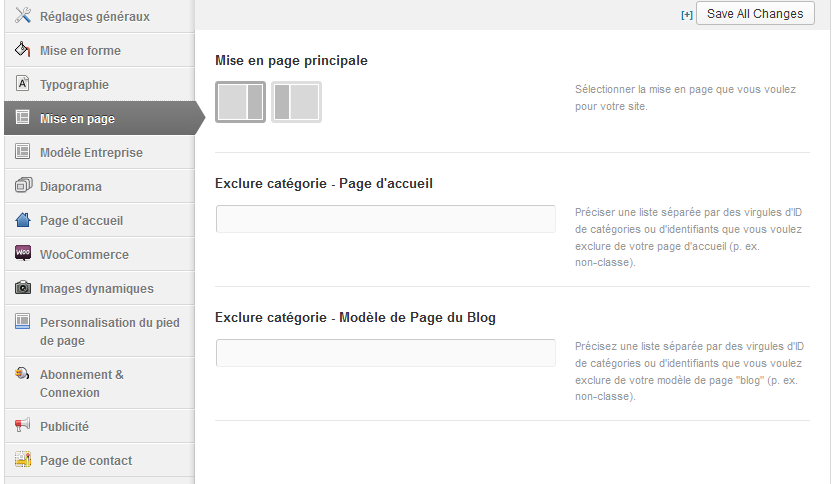Open the Personnalisation du pied de page tab
The image size is (835, 484).
pos(110,331)
